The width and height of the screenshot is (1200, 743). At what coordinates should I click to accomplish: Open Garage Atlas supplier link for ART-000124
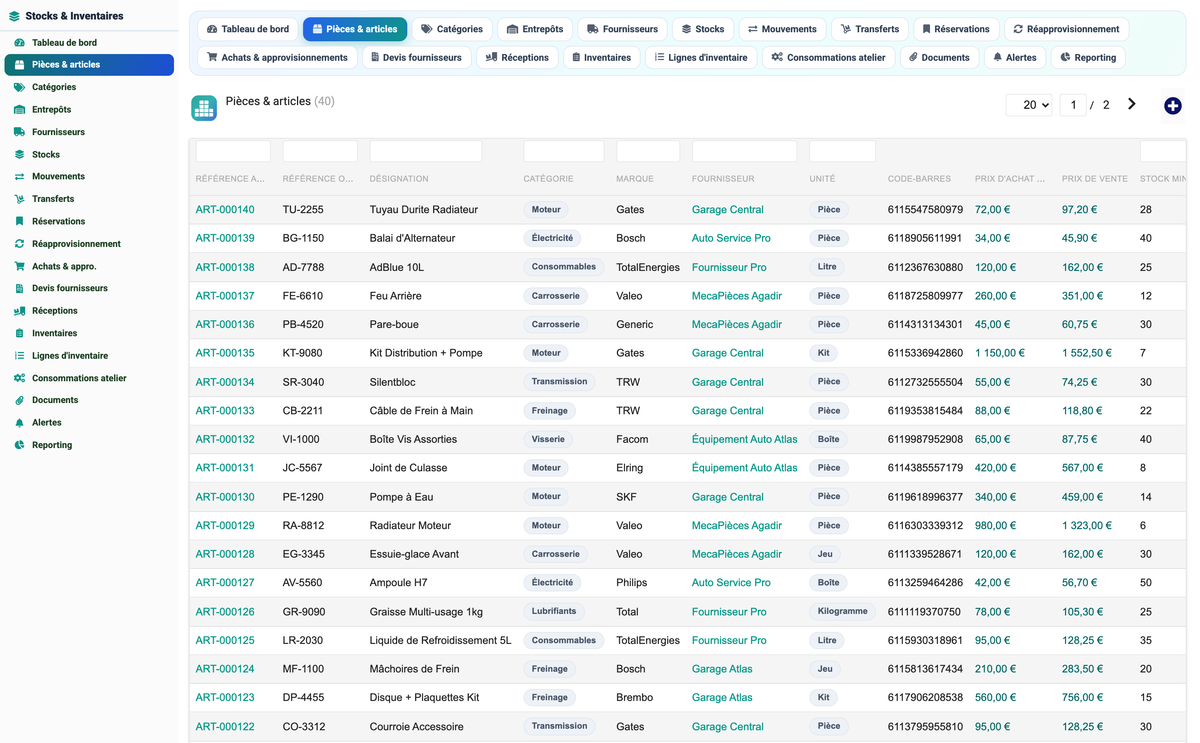[x=722, y=669]
